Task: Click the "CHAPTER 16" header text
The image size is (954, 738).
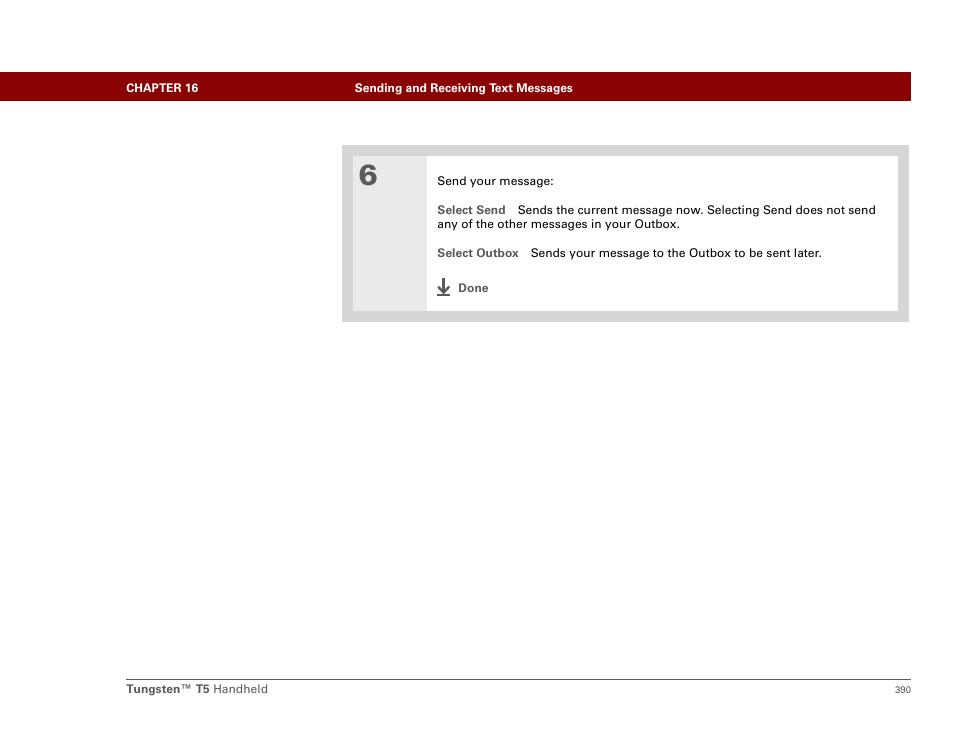Action: click(x=162, y=88)
